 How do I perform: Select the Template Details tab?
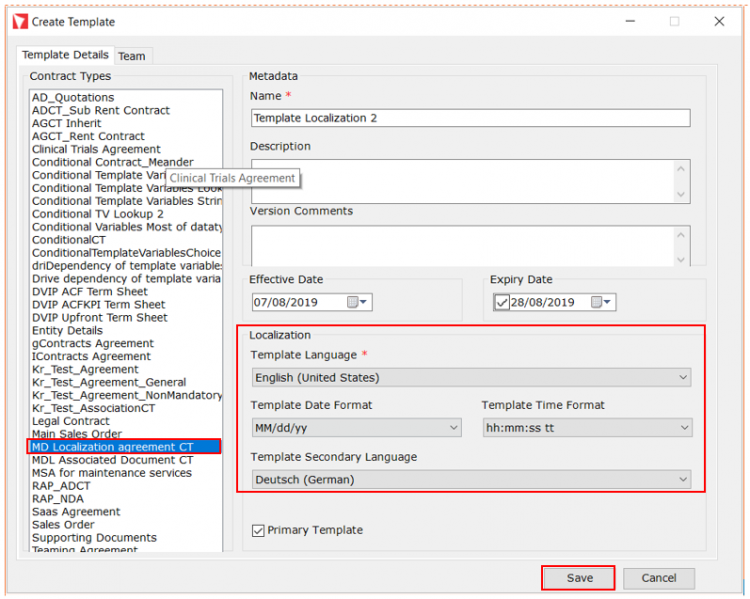[x=66, y=55]
